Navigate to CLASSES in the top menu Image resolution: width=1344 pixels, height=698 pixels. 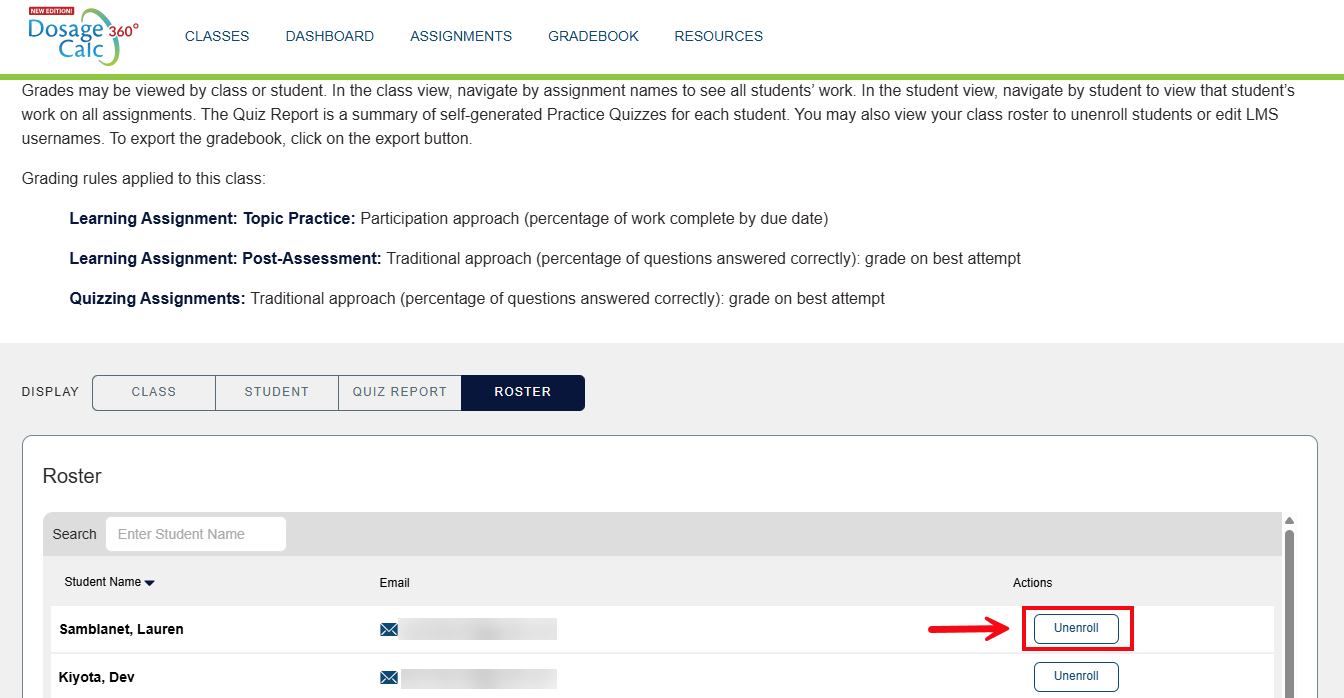(x=217, y=36)
